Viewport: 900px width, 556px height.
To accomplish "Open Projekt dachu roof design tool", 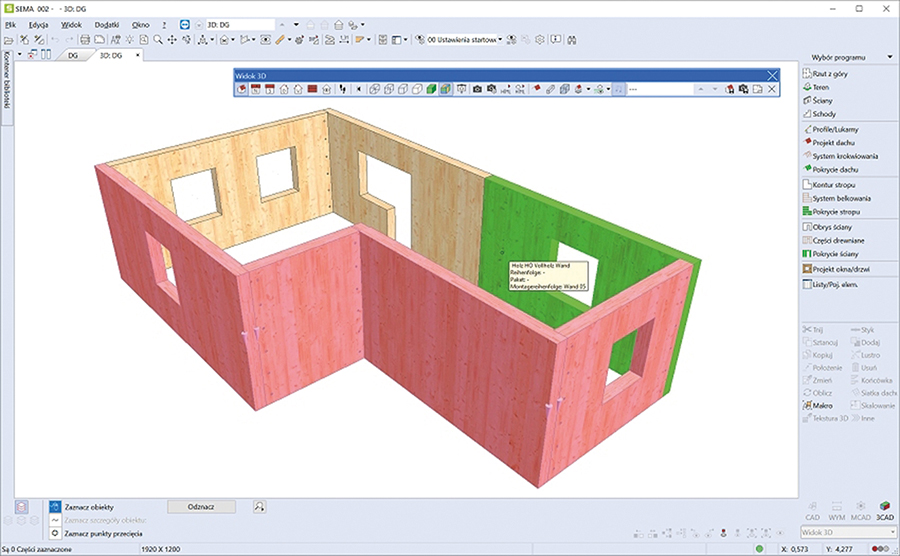I will point(834,143).
